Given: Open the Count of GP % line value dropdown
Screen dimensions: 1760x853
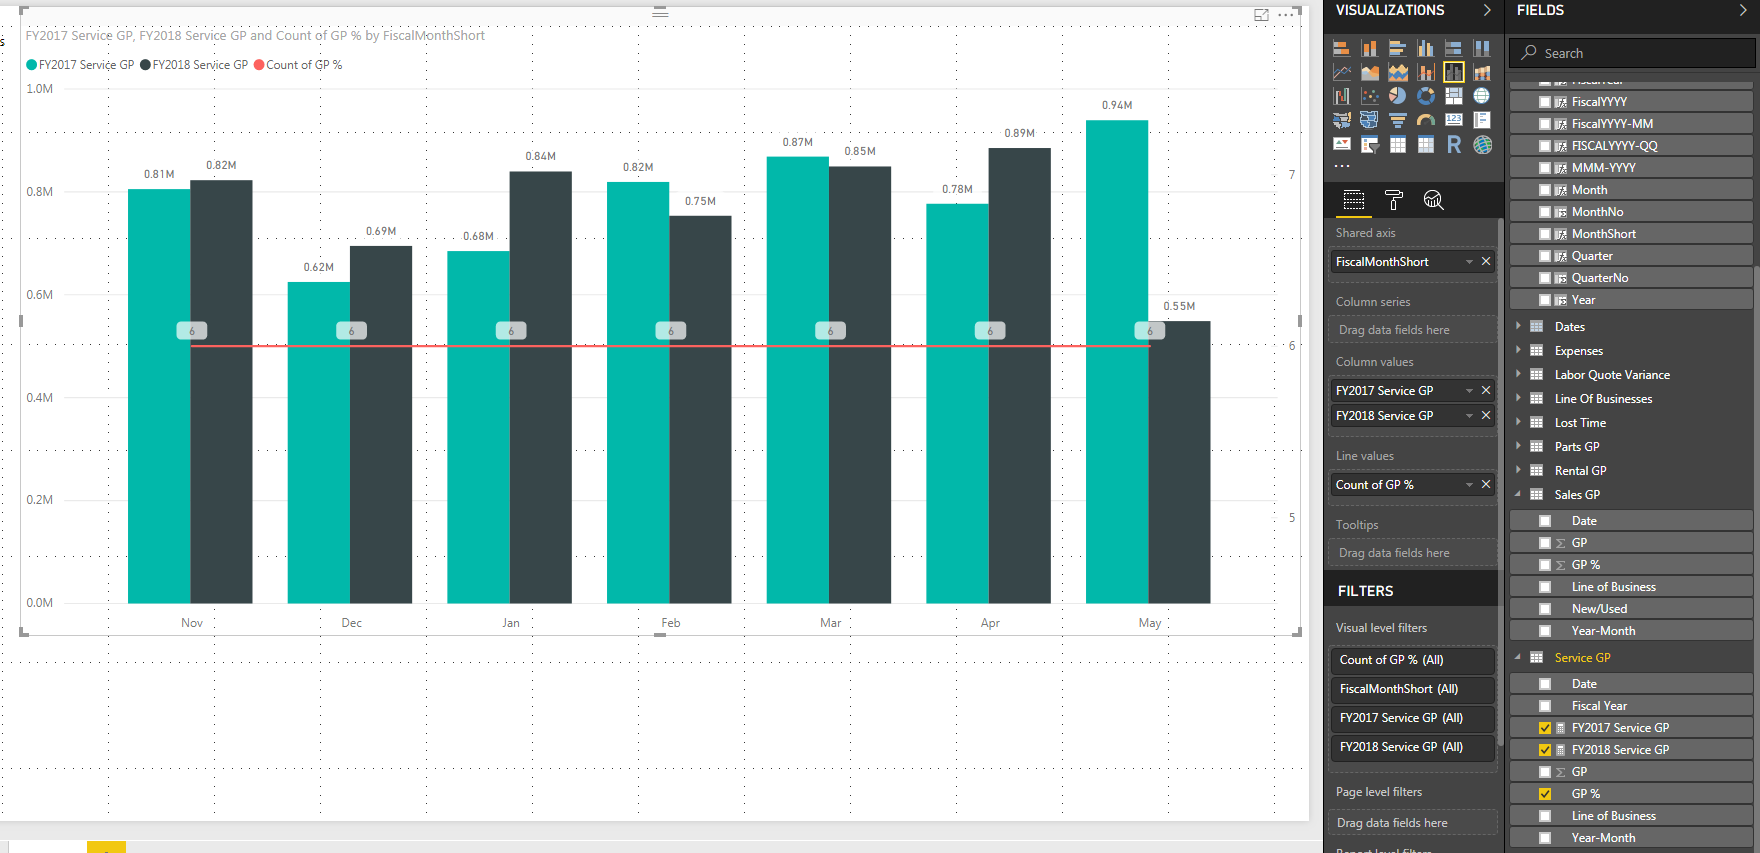Looking at the screenshot, I should pos(1469,485).
